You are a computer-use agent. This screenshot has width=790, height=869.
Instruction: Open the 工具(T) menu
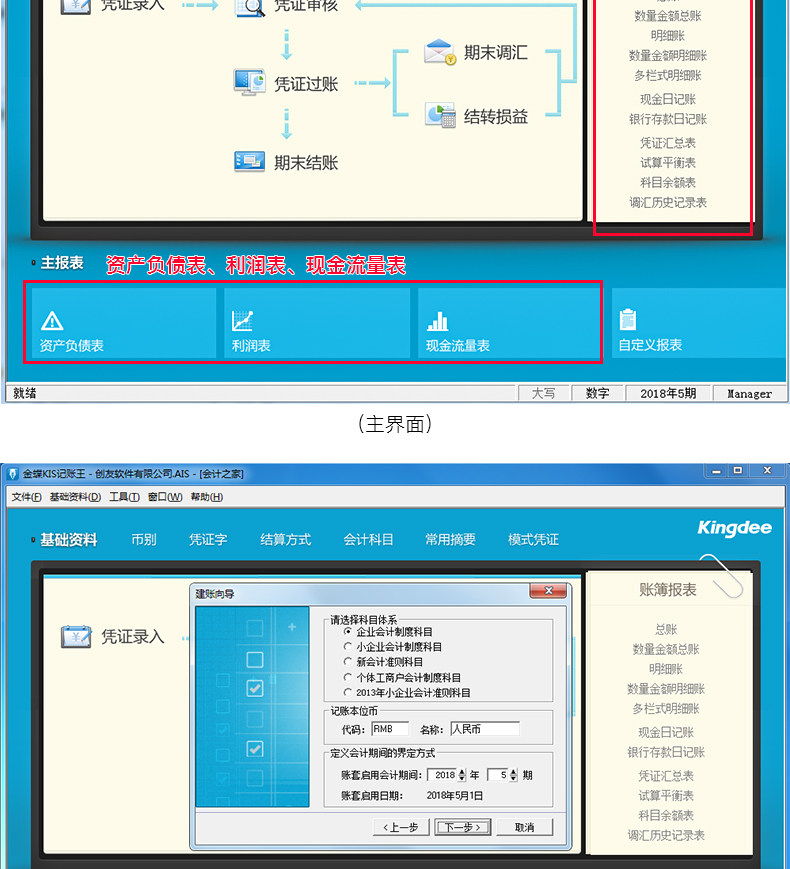click(x=124, y=497)
